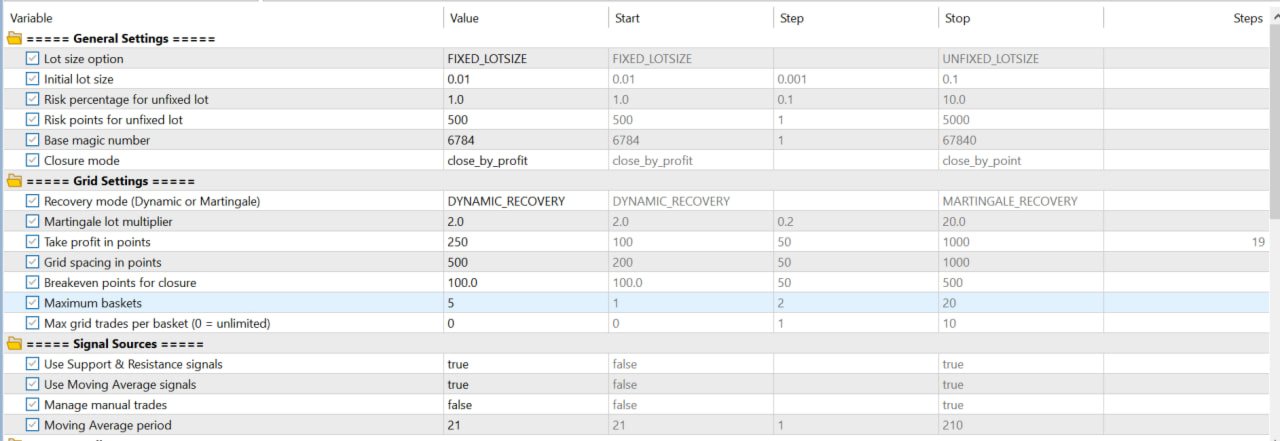
Task: Edit the Initial lot size value
Action: (x=525, y=79)
